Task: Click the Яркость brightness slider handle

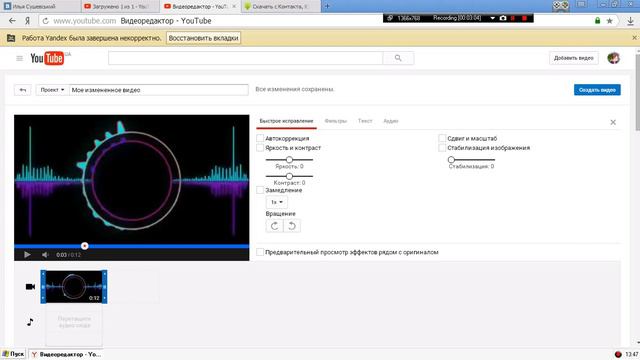Action: [x=289, y=160]
